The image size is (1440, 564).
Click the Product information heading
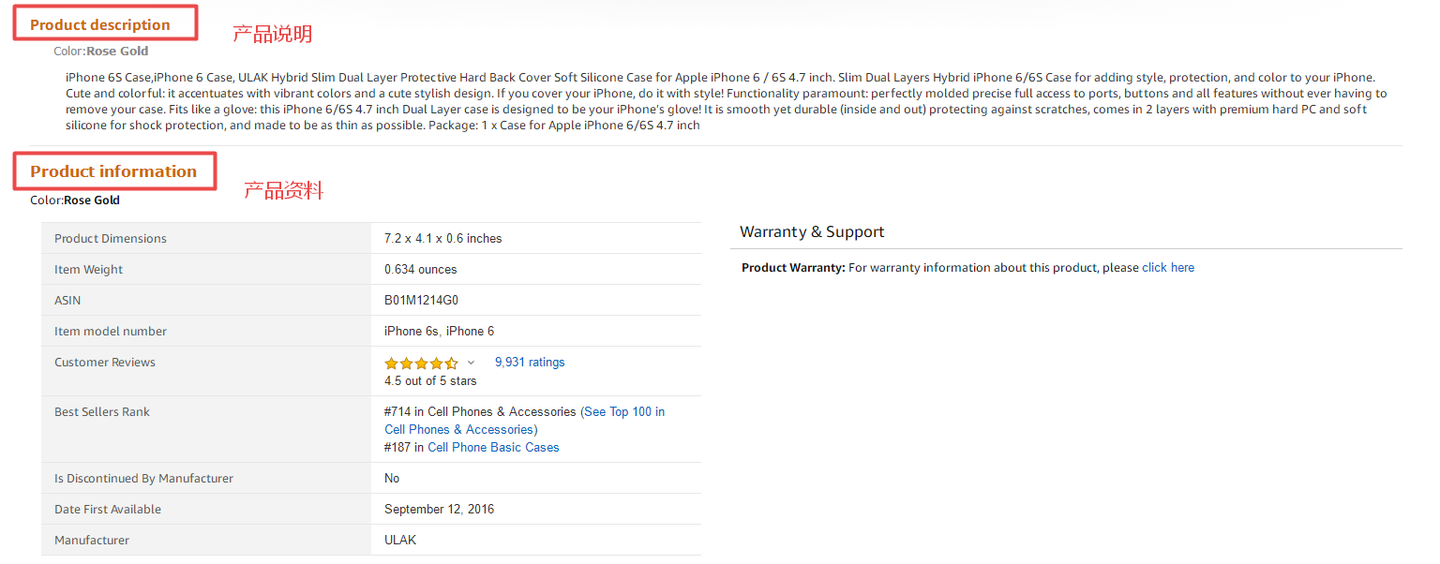pos(113,171)
